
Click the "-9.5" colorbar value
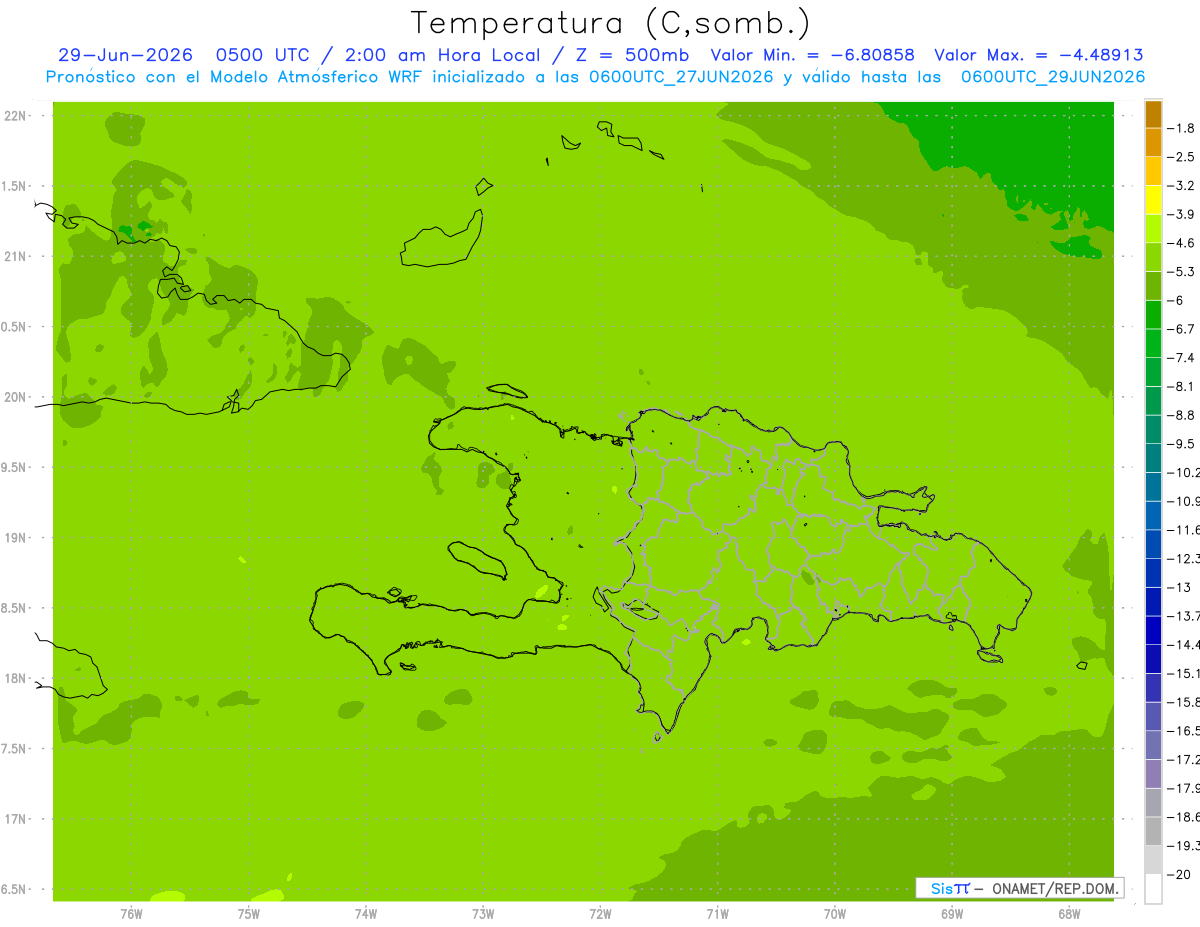point(1182,443)
